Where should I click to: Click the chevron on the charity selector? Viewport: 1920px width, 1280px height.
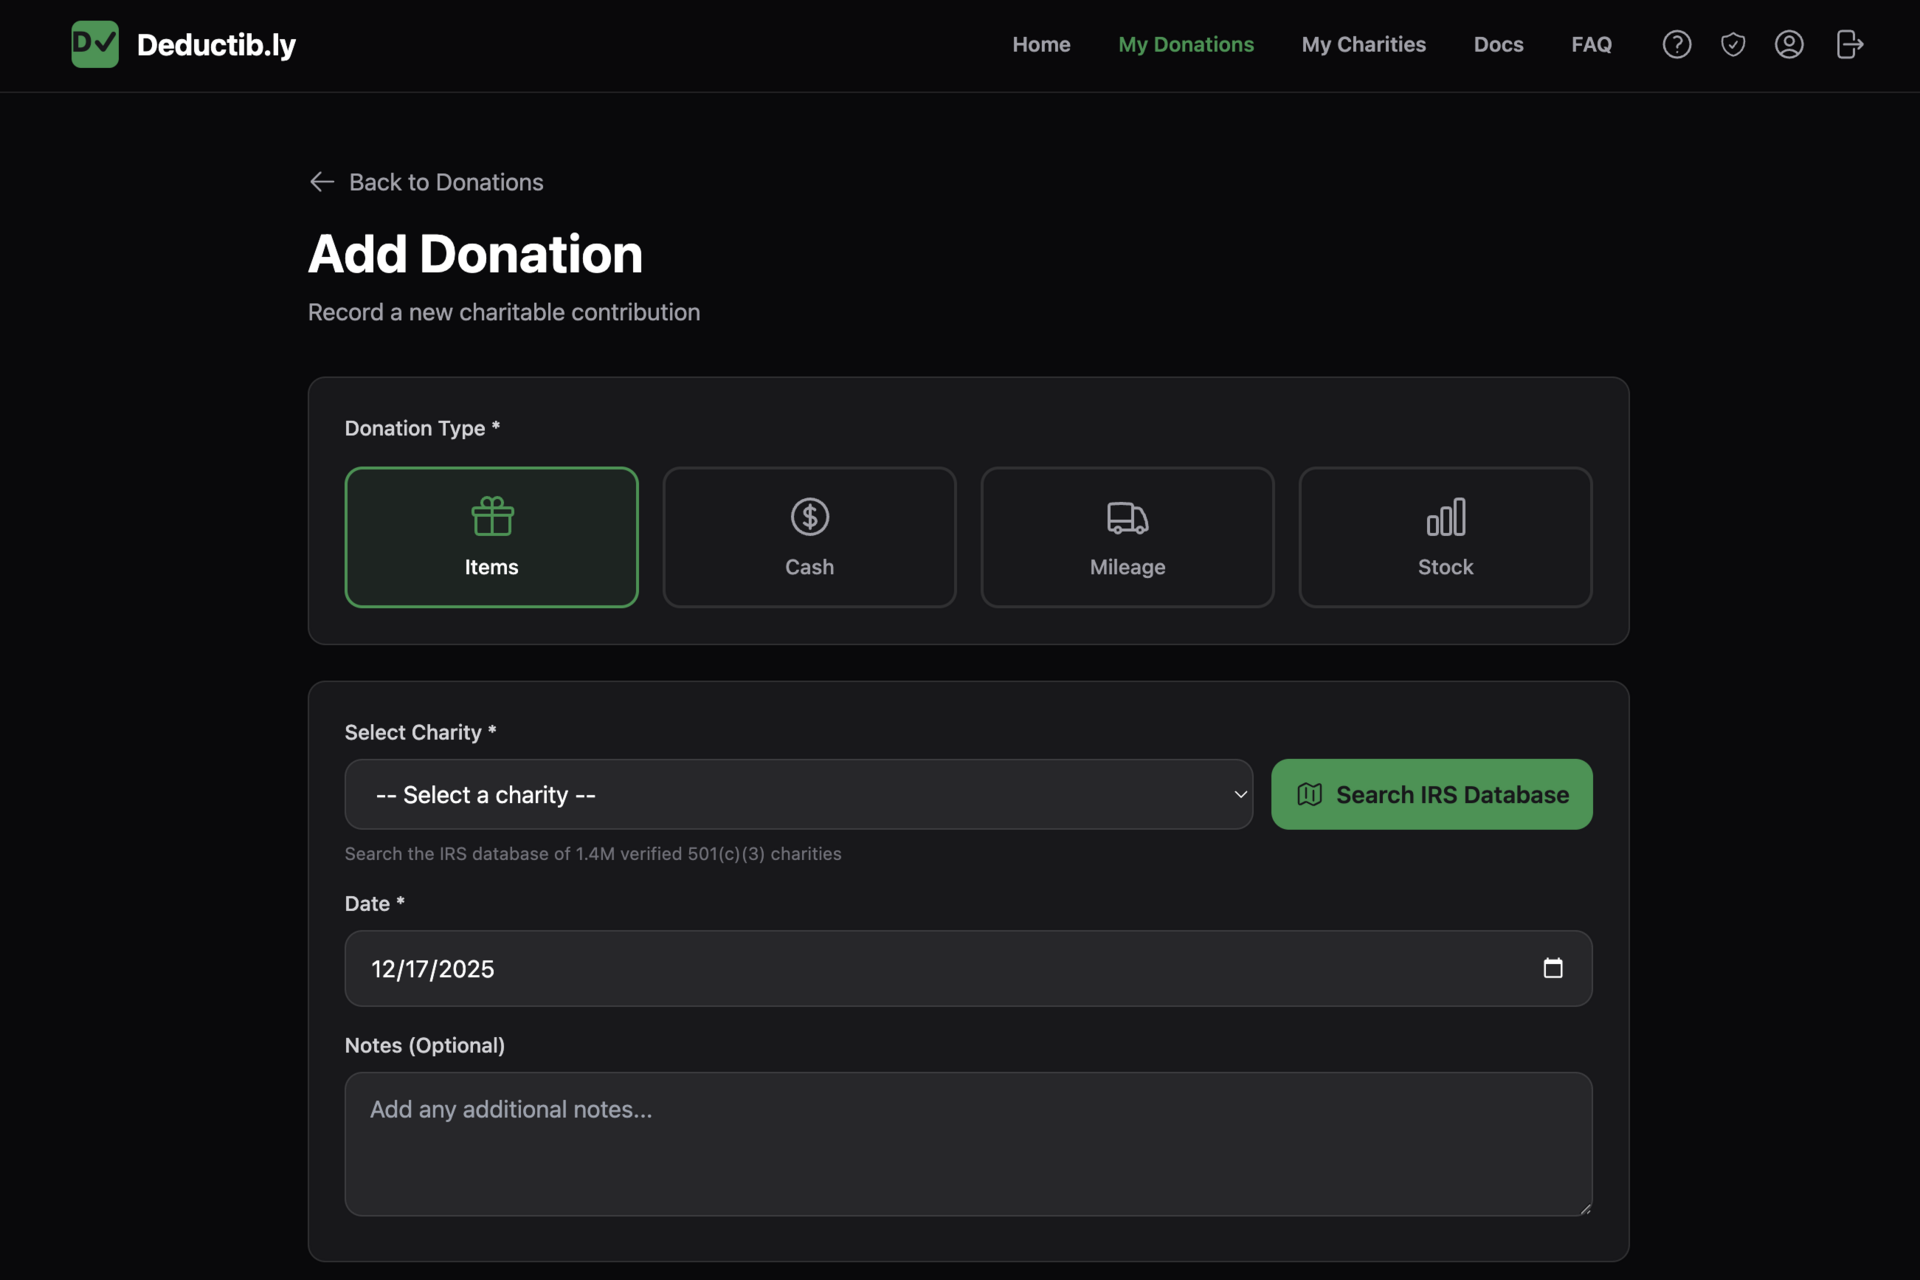point(1240,794)
